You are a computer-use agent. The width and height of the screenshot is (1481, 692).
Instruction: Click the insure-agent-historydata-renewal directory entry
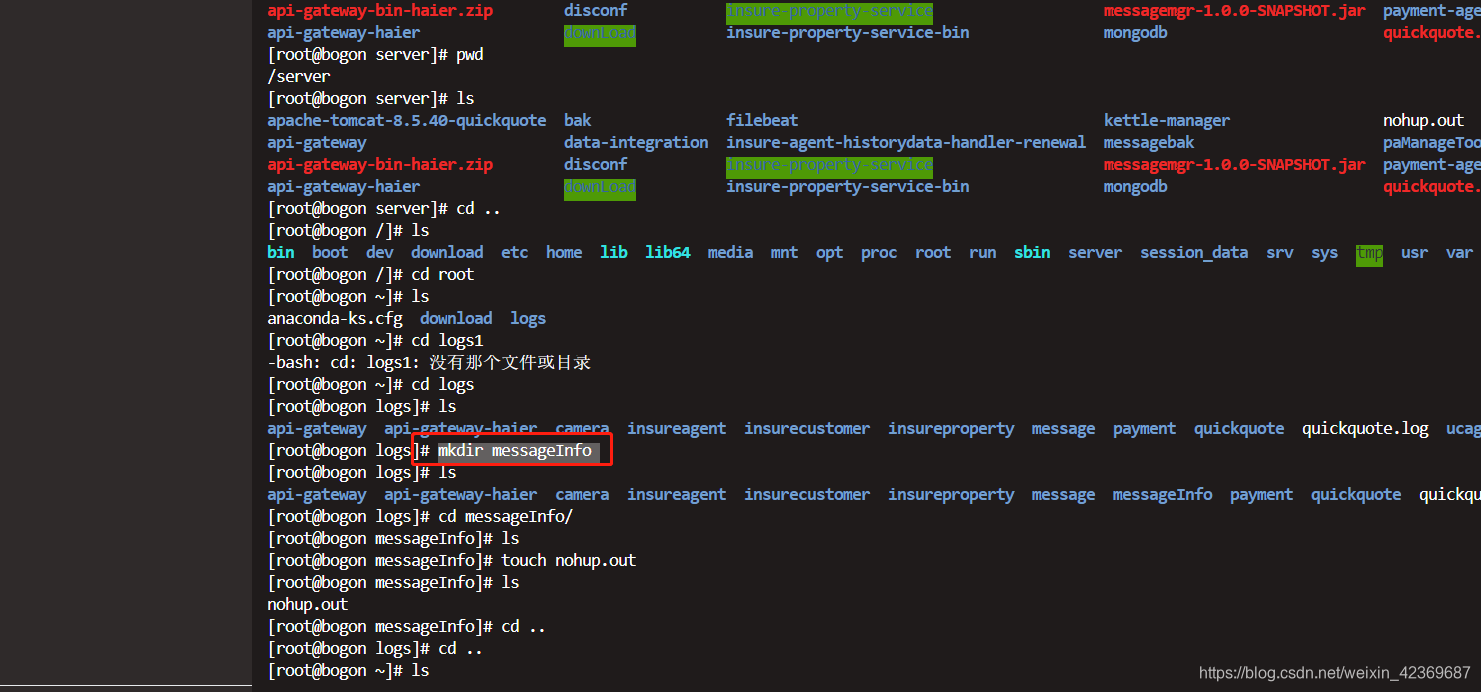click(x=905, y=142)
